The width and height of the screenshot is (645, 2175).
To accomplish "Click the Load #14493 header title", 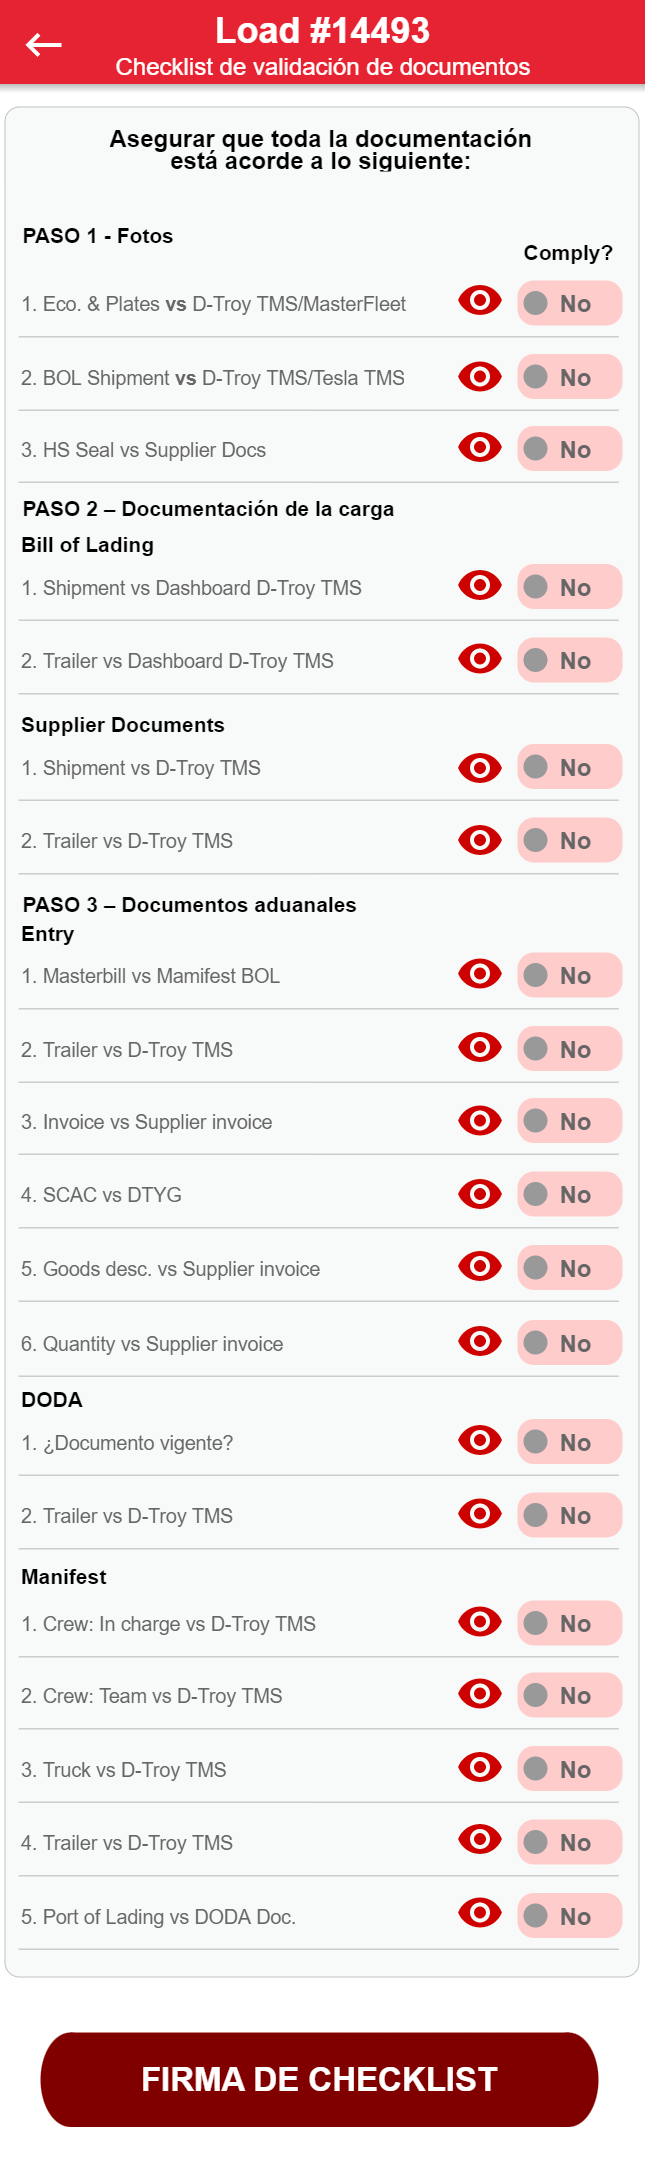I will coord(322,31).
